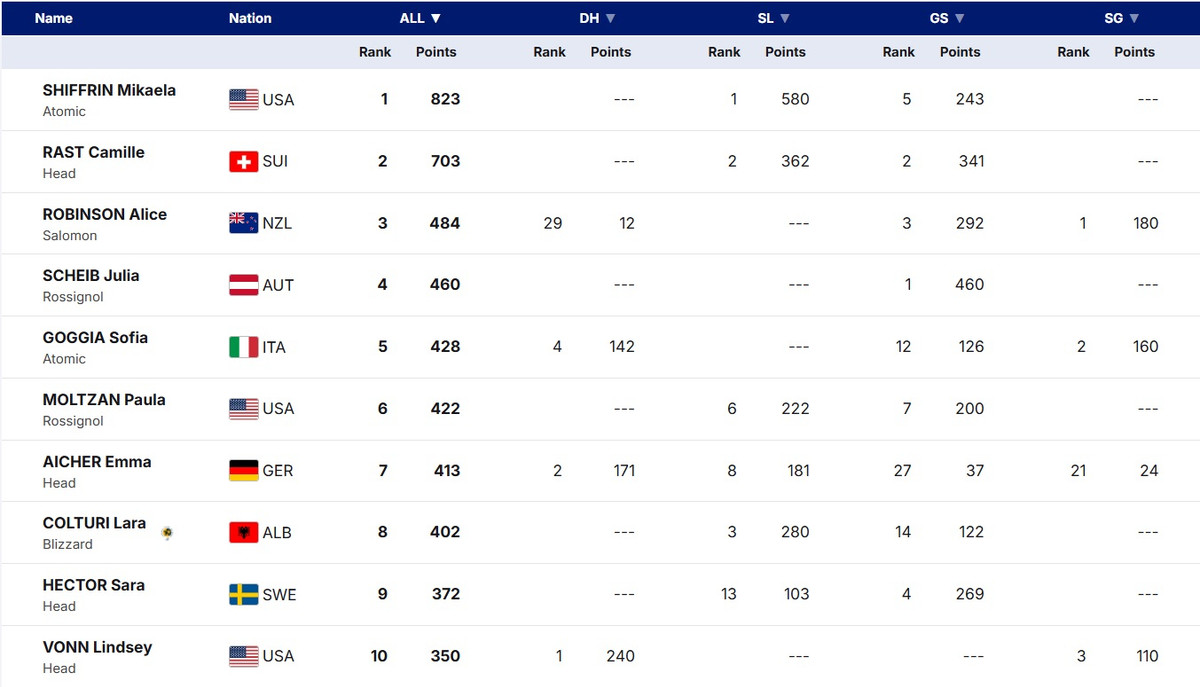Viewport: 1200px width, 687px height.
Task: Open SHIFFRIN Mikaela athlete profile
Action: coord(109,90)
